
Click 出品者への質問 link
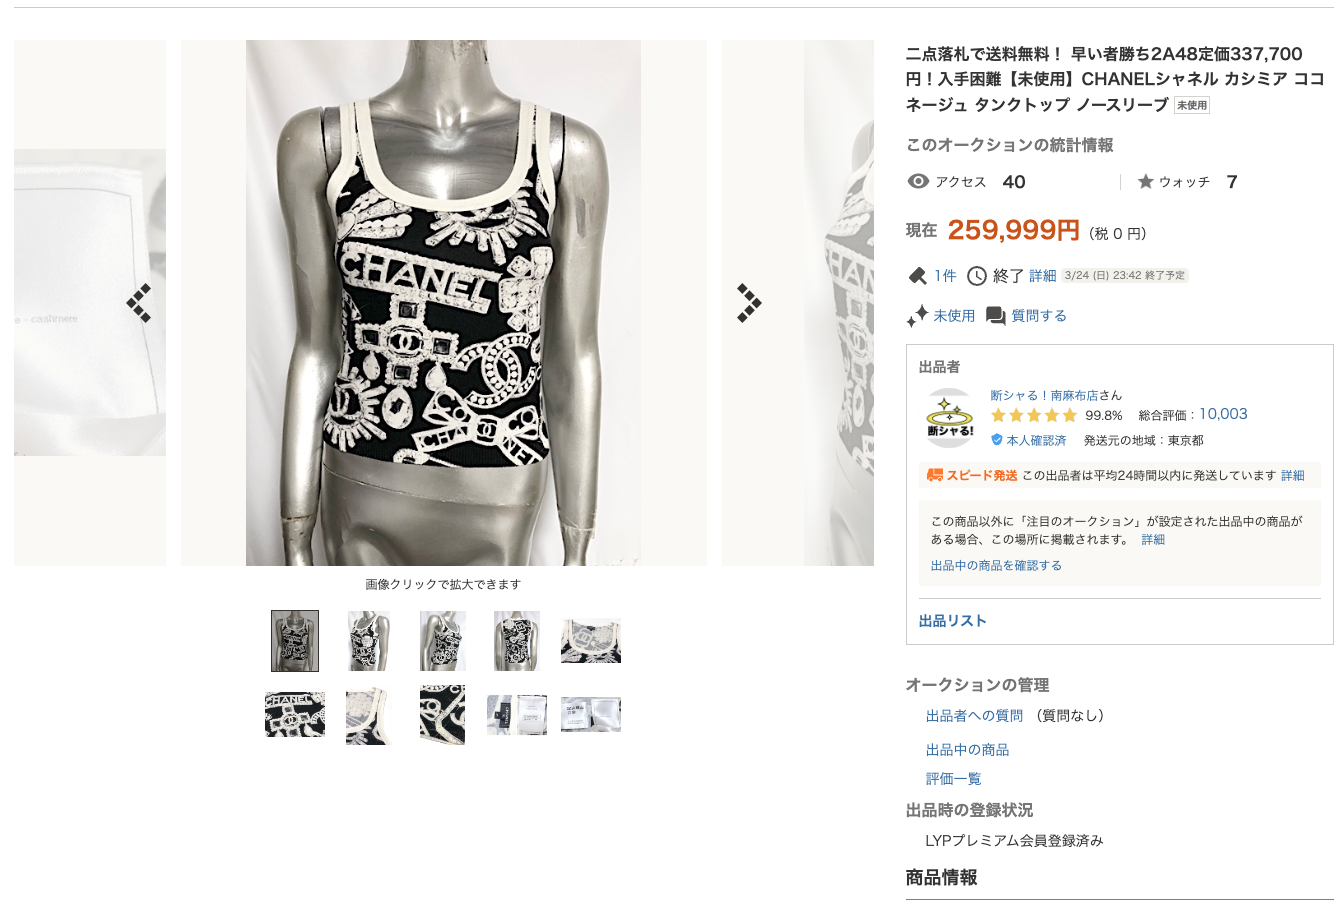[x=974, y=715]
